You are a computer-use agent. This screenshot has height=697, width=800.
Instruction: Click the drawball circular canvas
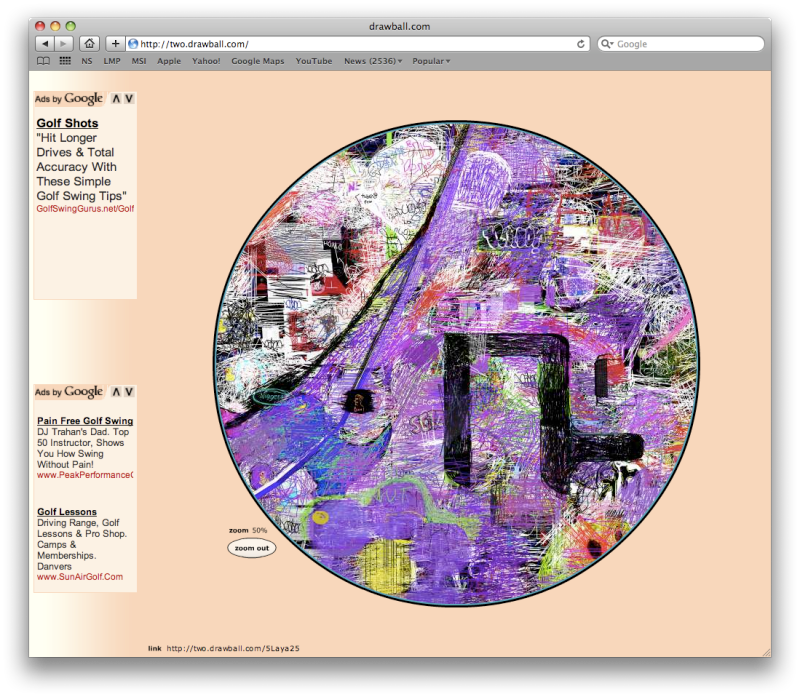coord(457,364)
